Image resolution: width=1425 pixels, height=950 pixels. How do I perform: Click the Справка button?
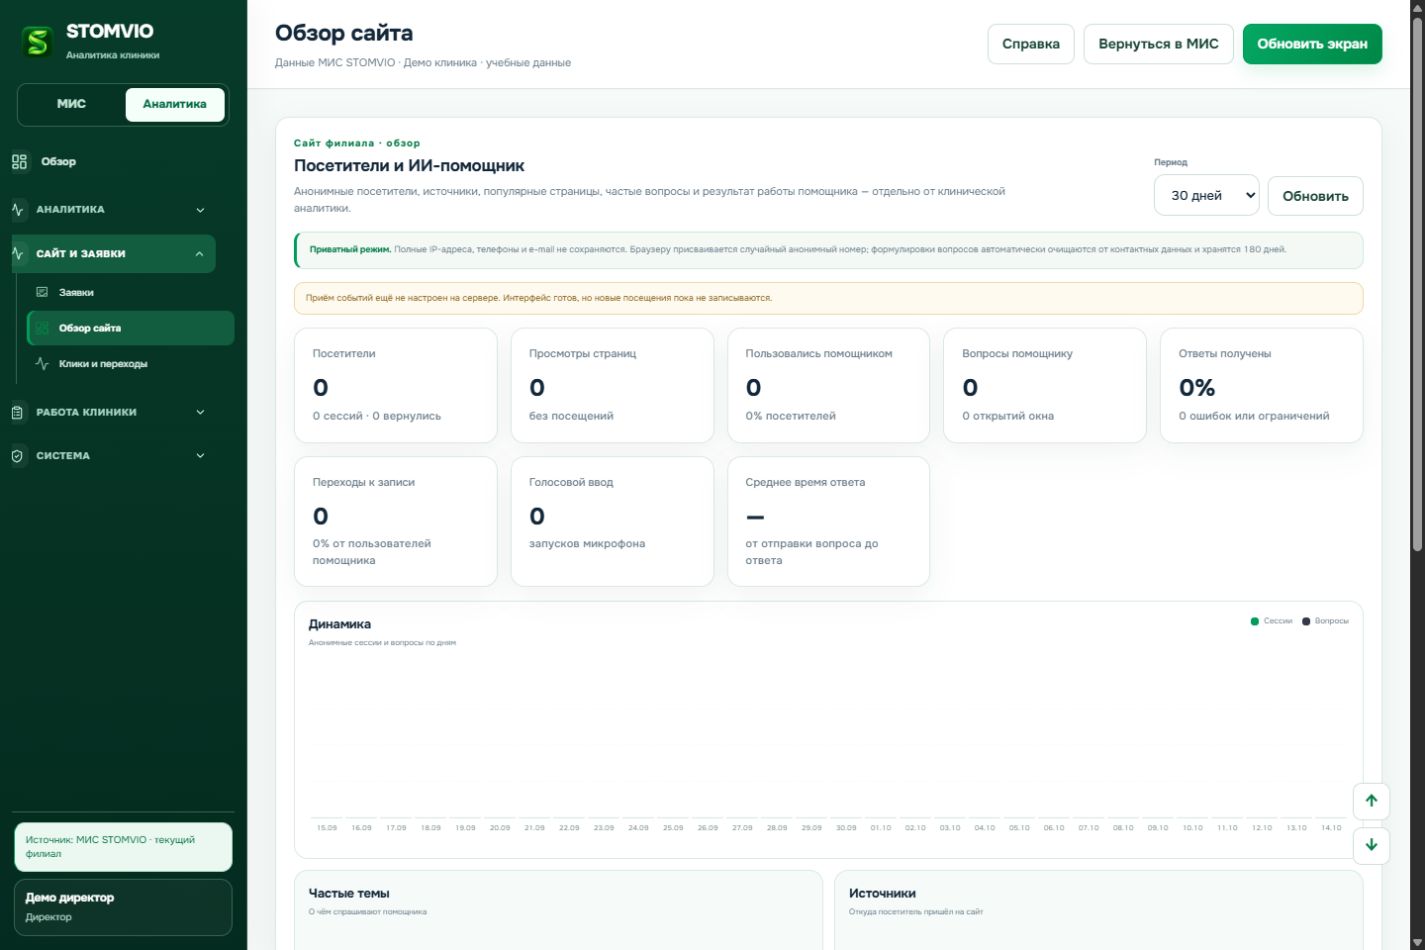coord(1031,44)
